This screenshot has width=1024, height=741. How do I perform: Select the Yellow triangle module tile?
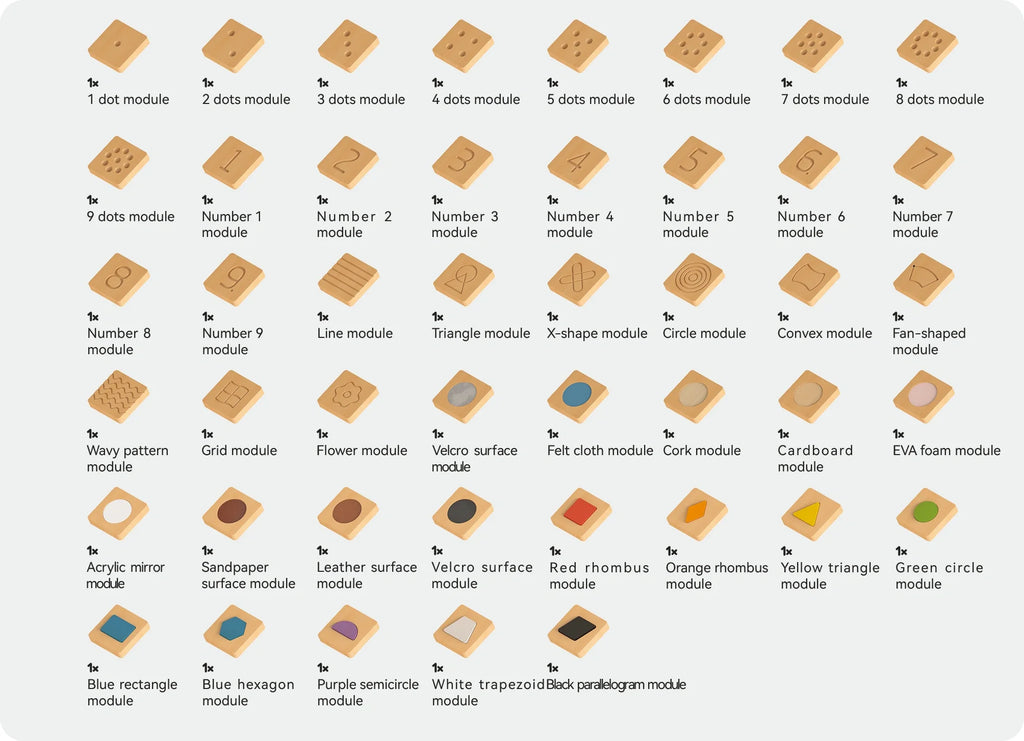pyautogui.click(x=812, y=514)
